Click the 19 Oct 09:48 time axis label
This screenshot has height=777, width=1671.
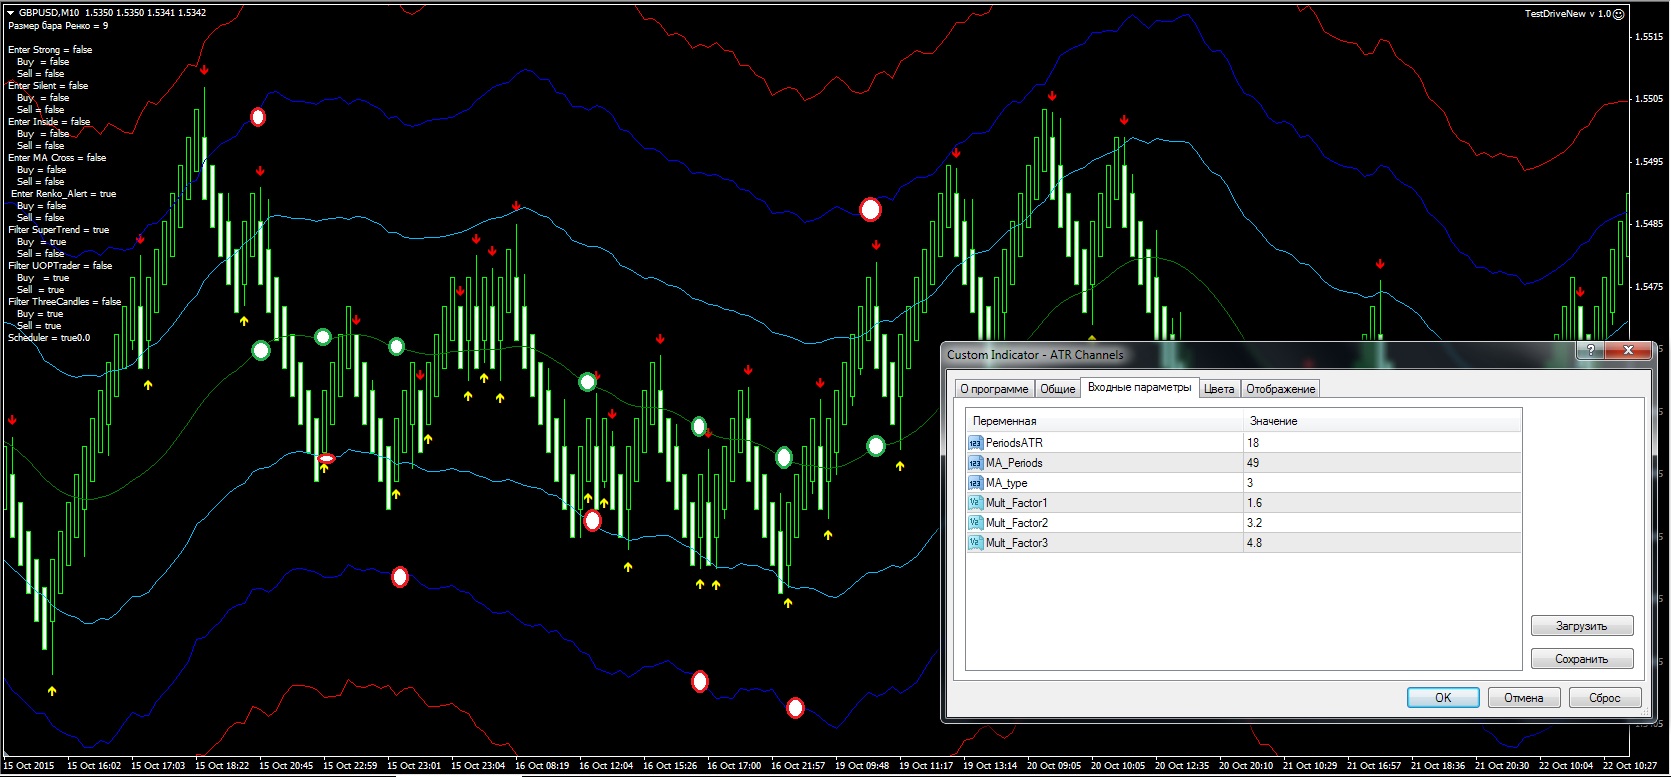(x=862, y=766)
